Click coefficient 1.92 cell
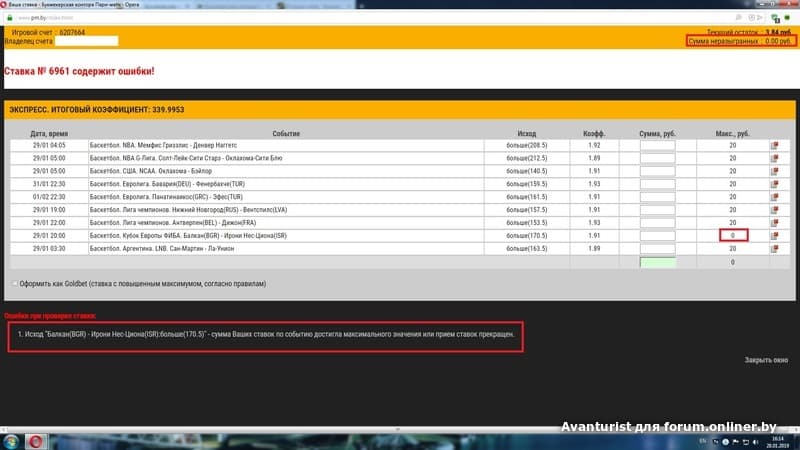The width and height of the screenshot is (800, 450). click(594, 145)
